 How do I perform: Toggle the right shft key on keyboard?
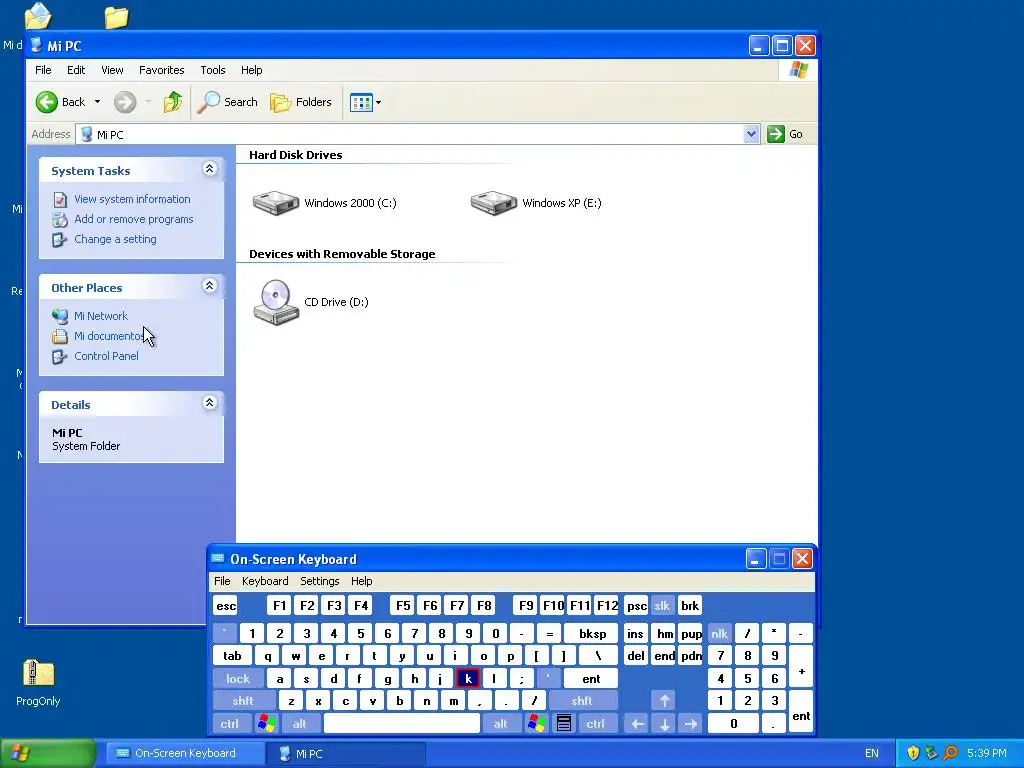[581, 701]
